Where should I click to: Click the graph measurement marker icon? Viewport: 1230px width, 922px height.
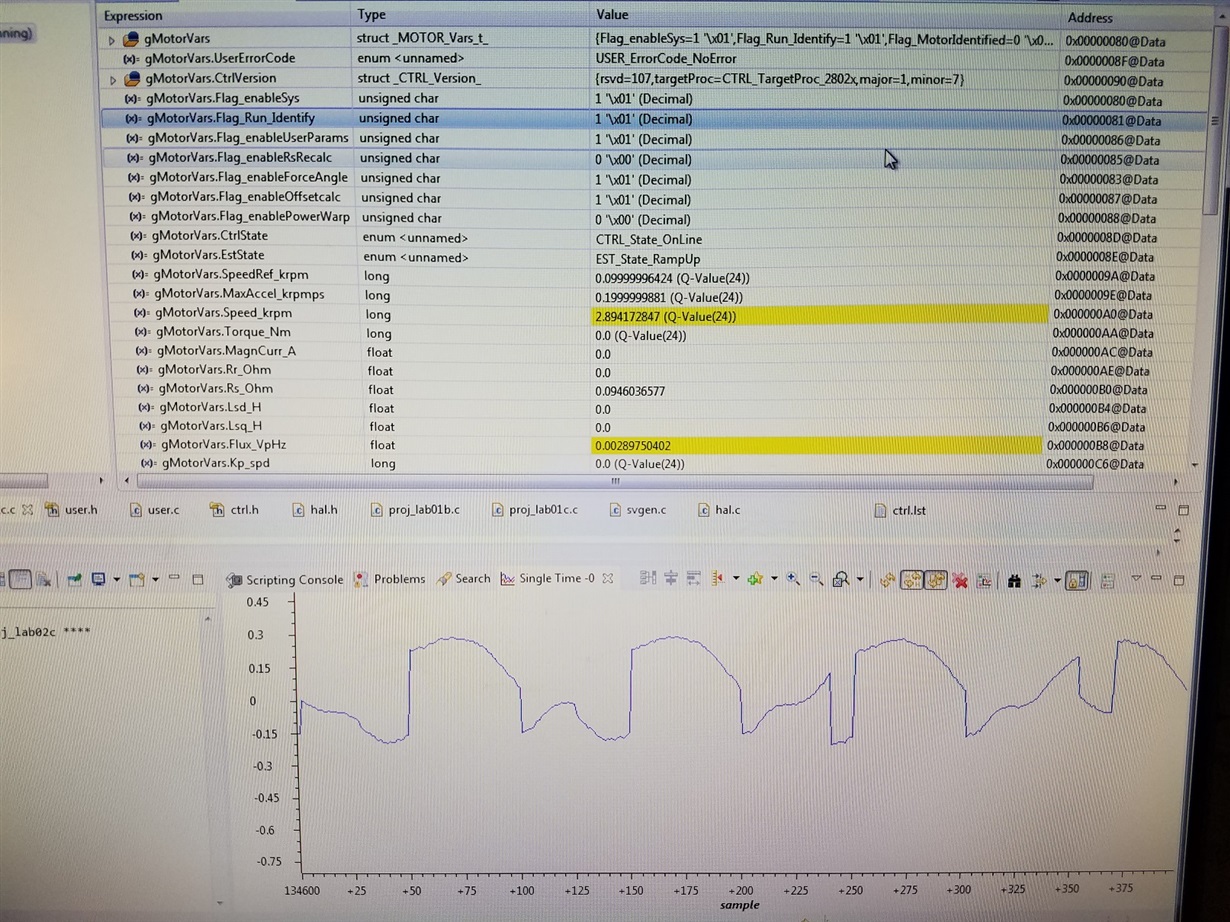pyautogui.click(x=717, y=578)
